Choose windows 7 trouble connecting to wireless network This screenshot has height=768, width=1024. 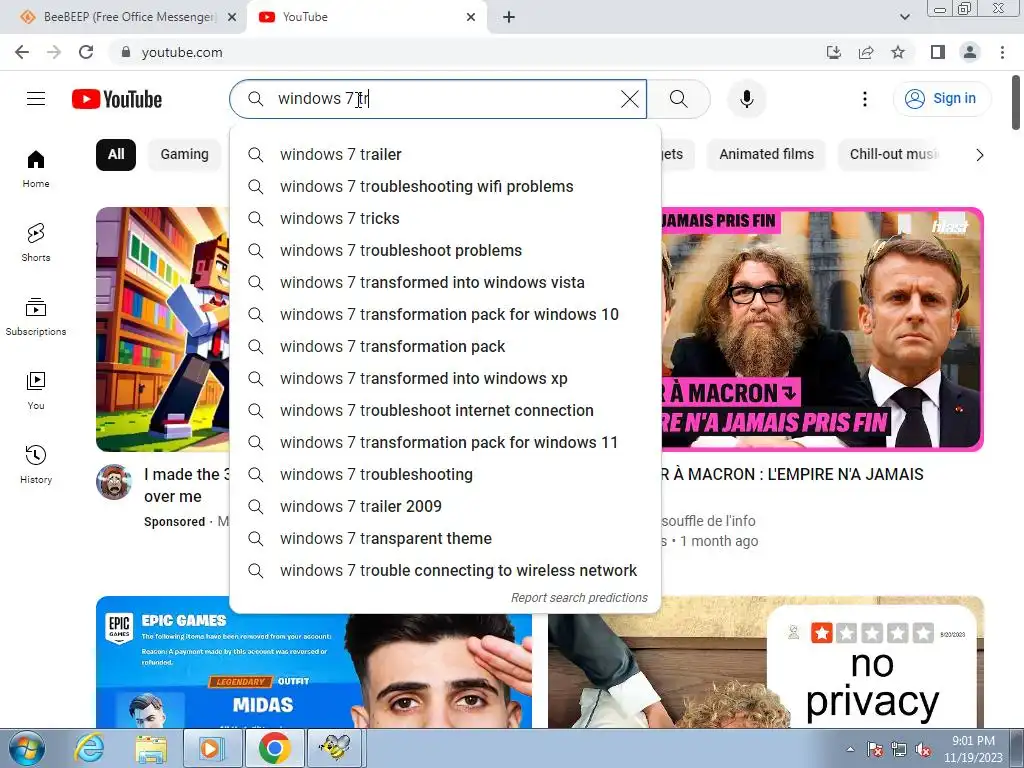pos(445,571)
